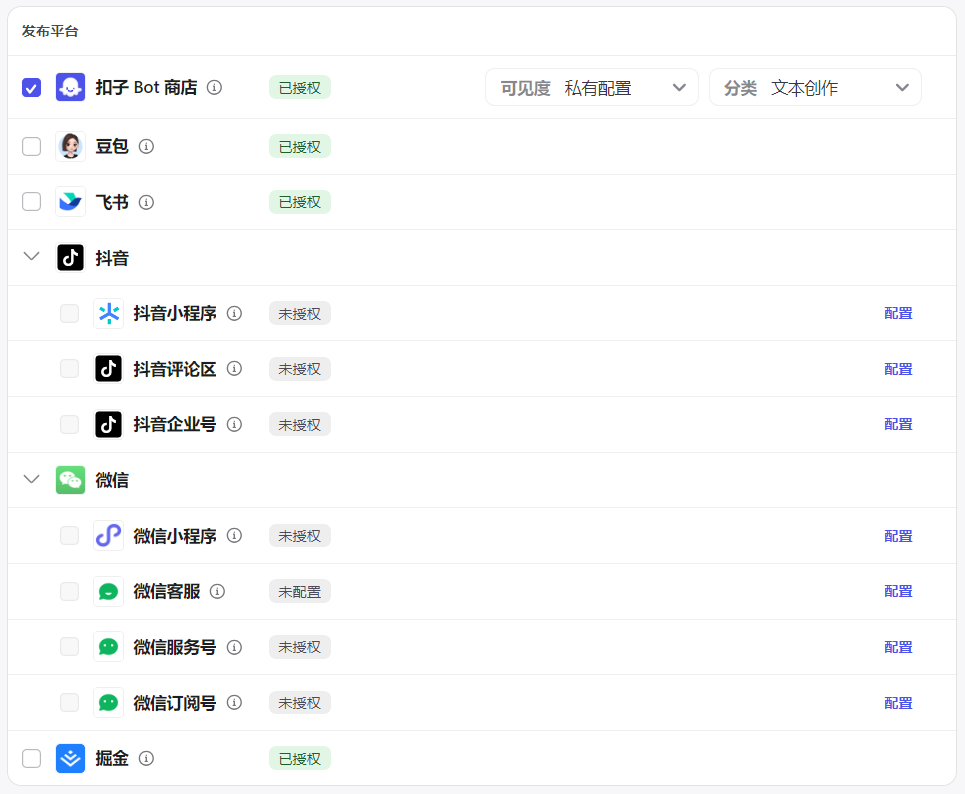
Task: Click 配置 link for 微信客服
Action: (x=898, y=591)
